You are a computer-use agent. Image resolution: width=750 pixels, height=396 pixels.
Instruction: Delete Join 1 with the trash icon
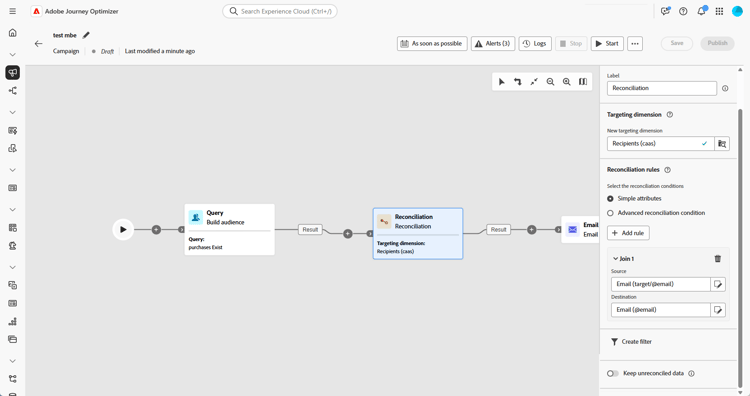pos(717,259)
